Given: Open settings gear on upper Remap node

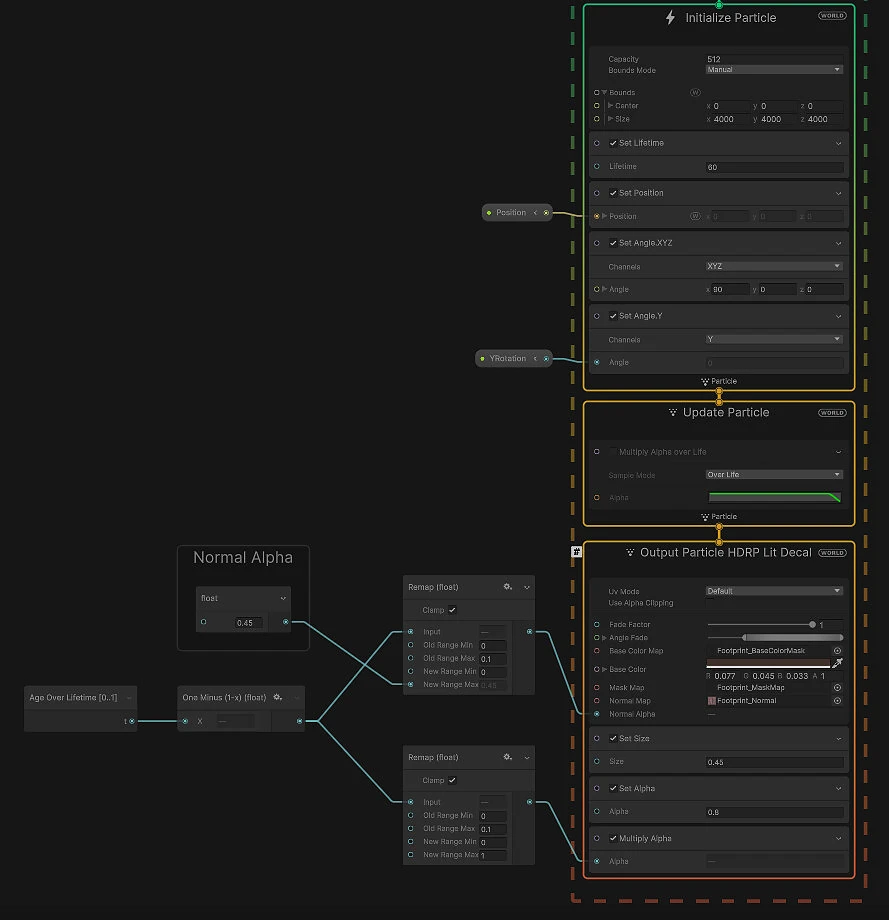Looking at the screenshot, I should pos(508,587).
